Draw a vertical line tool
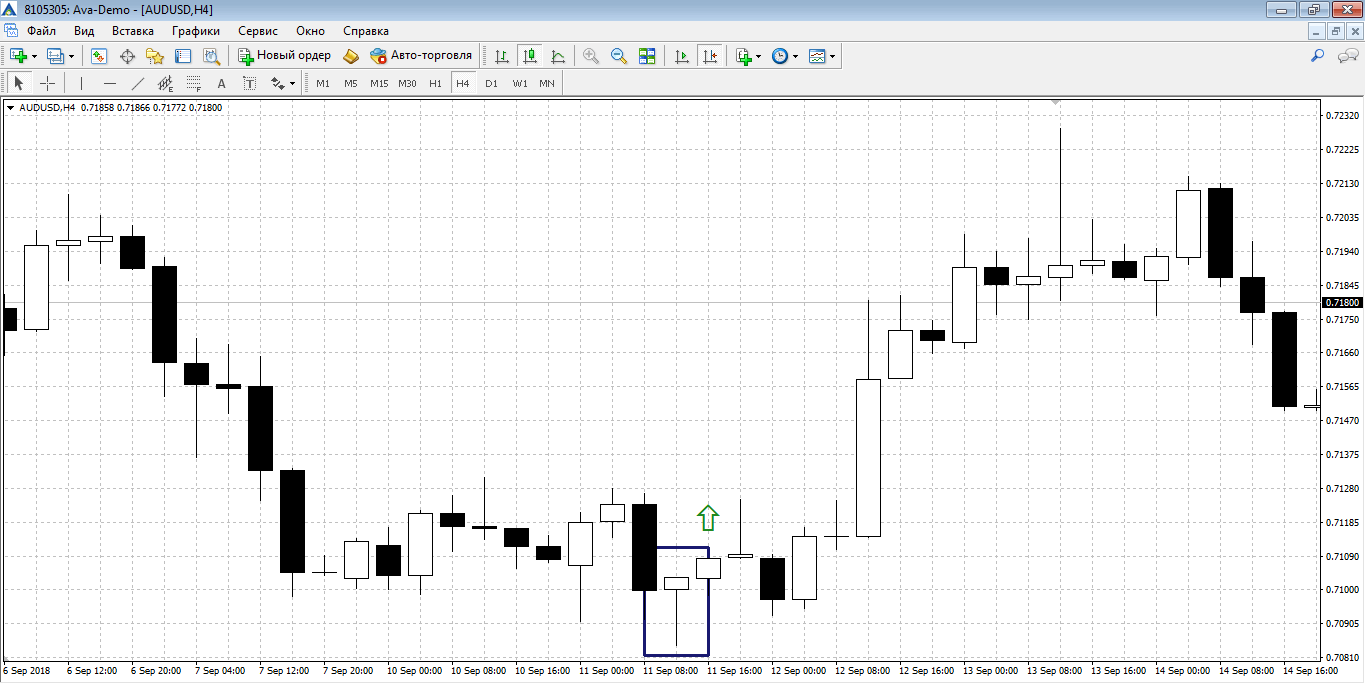 click(x=82, y=83)
